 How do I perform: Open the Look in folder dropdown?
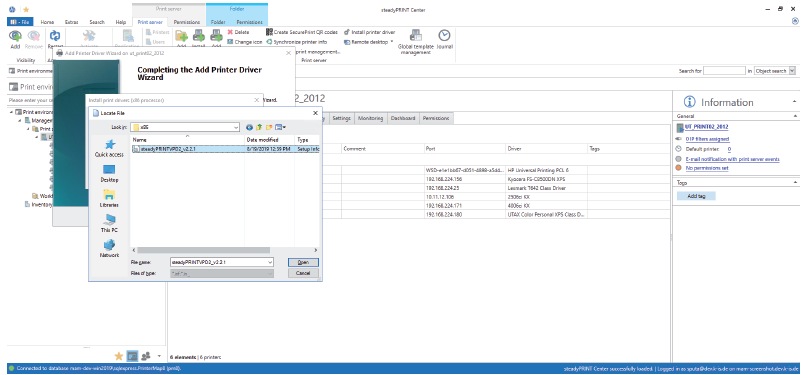pyautogui.click(x=236, y=127)
